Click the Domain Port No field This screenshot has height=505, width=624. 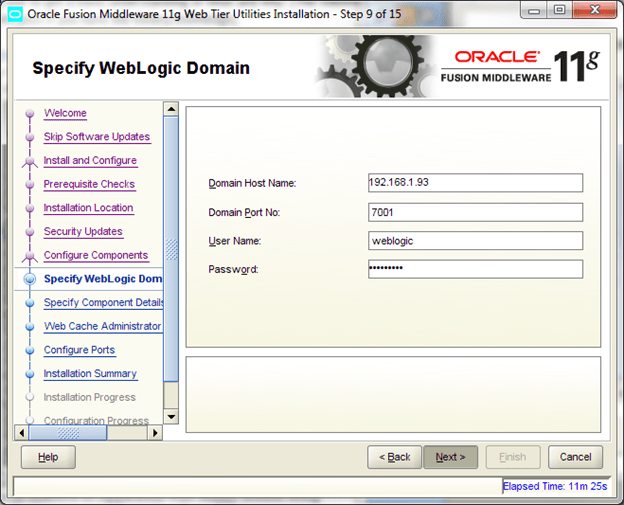(474, 212)
